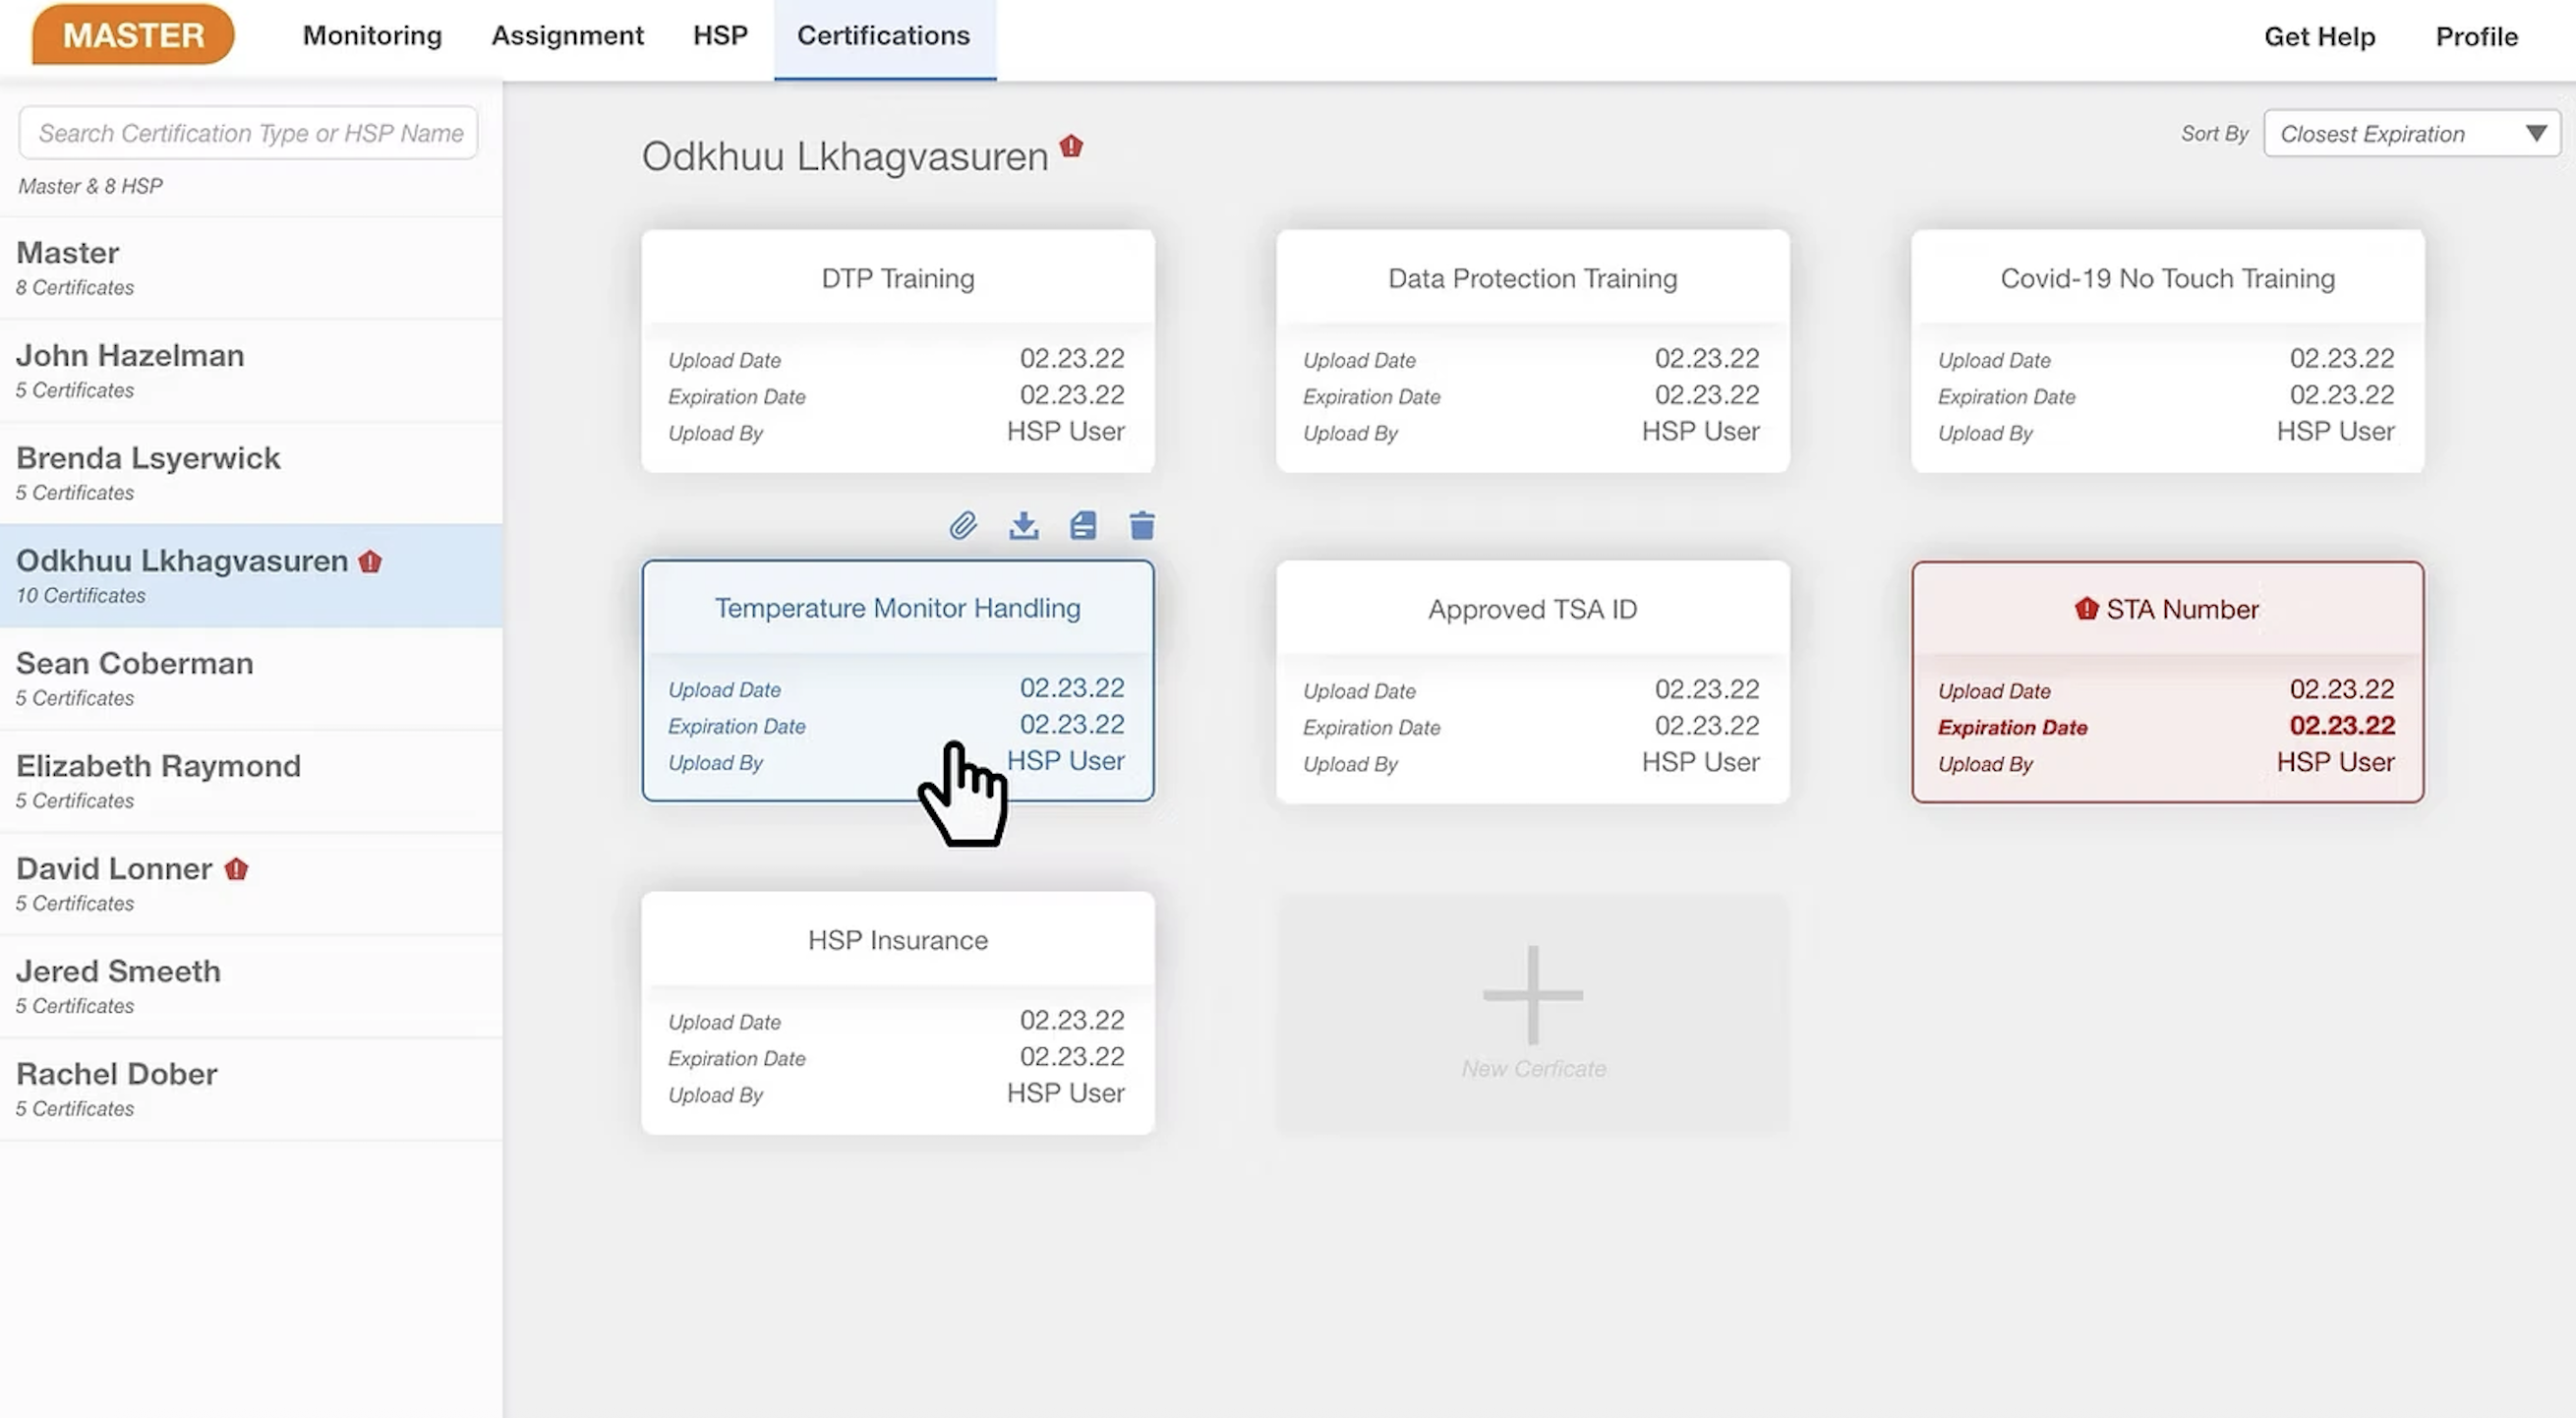Delete certificate using trash icon
Screen dimensions: 2576x1418
1142,525
